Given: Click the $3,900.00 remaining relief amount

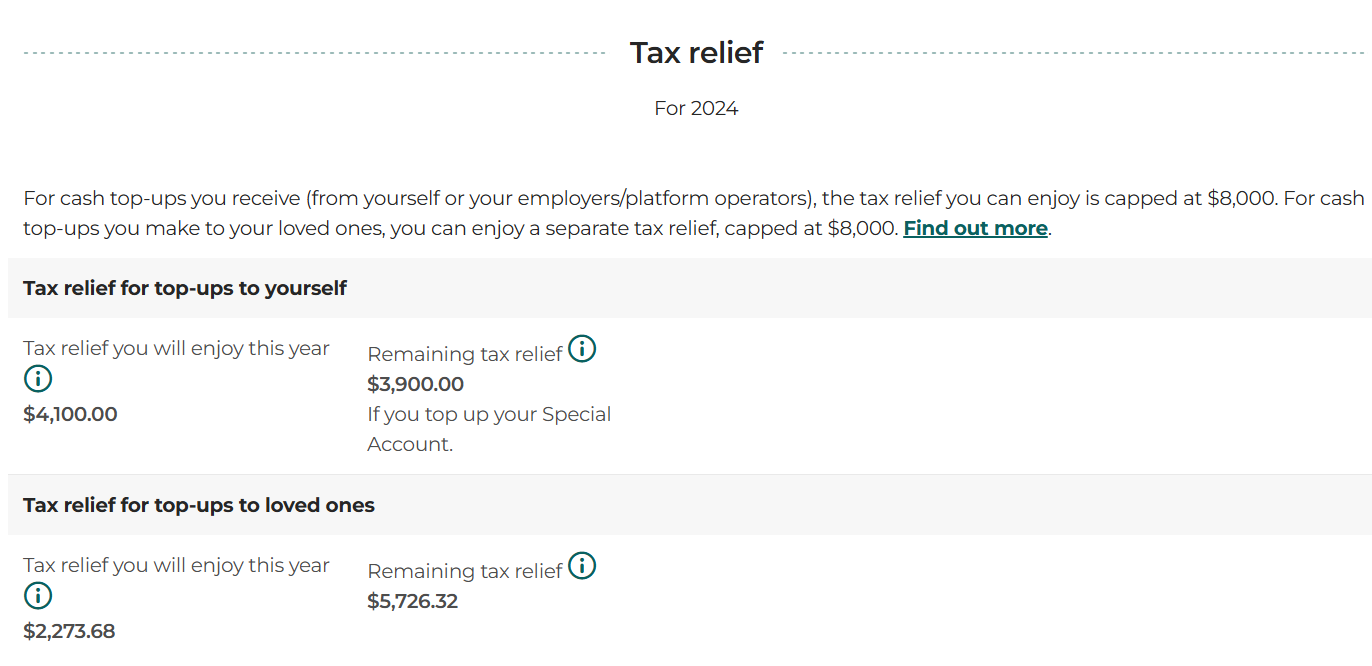Looking at the screenshot, I should (x=415, y=384).
